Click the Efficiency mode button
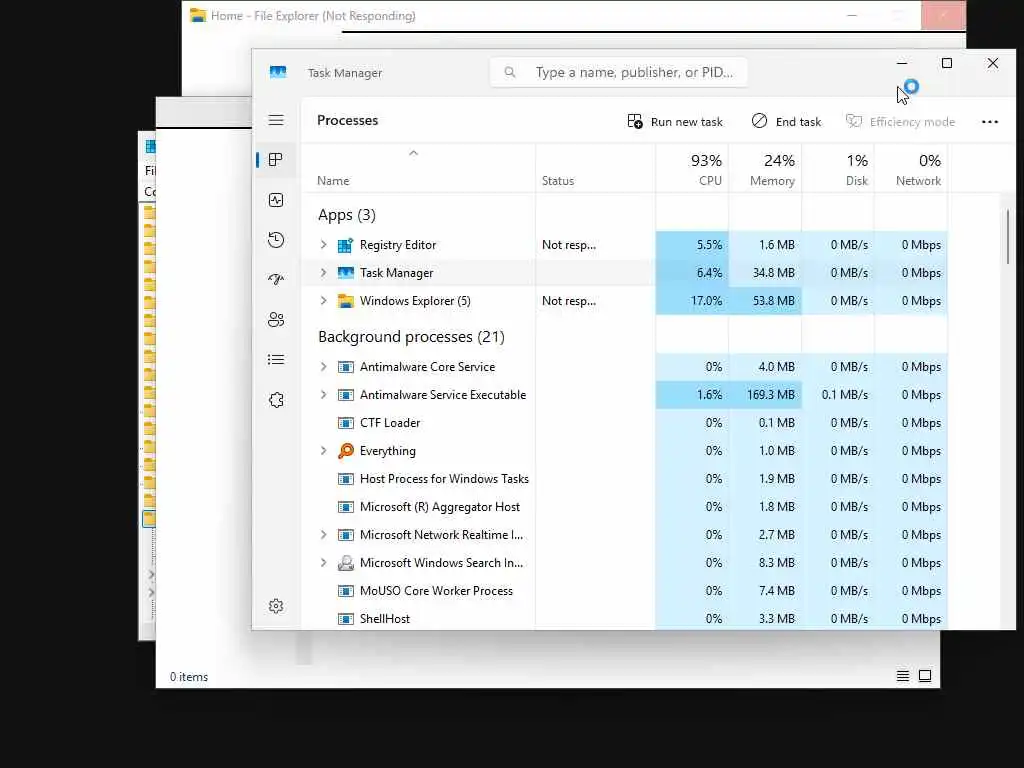The image size is (1024, 768). pyautogui.click(x=900, y=121)
